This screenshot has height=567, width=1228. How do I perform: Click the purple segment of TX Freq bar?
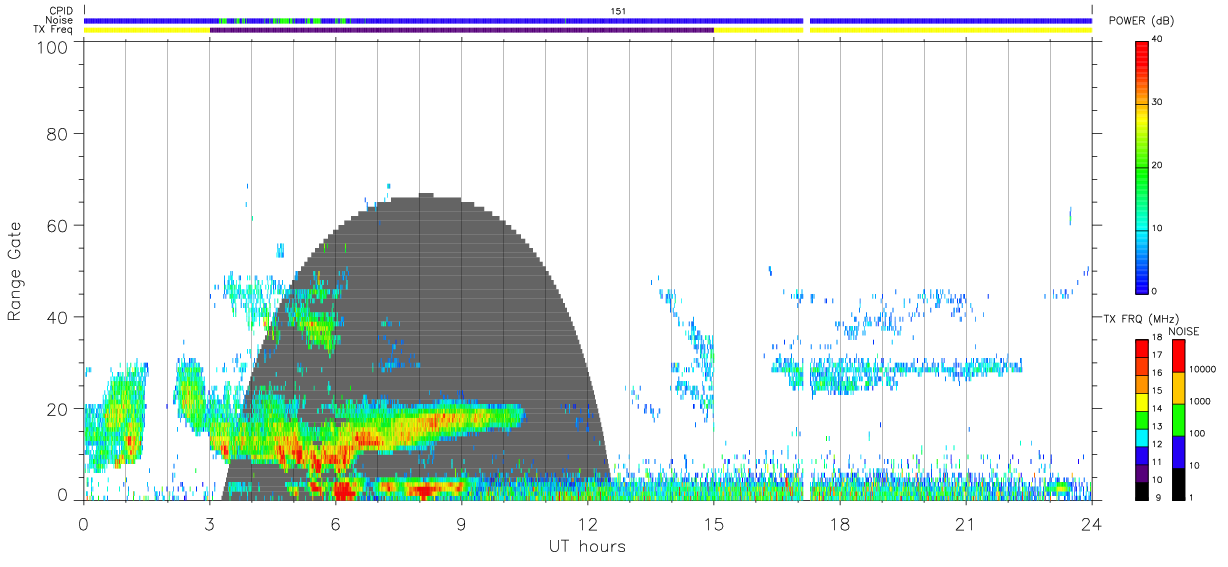(x=462, y=30)
